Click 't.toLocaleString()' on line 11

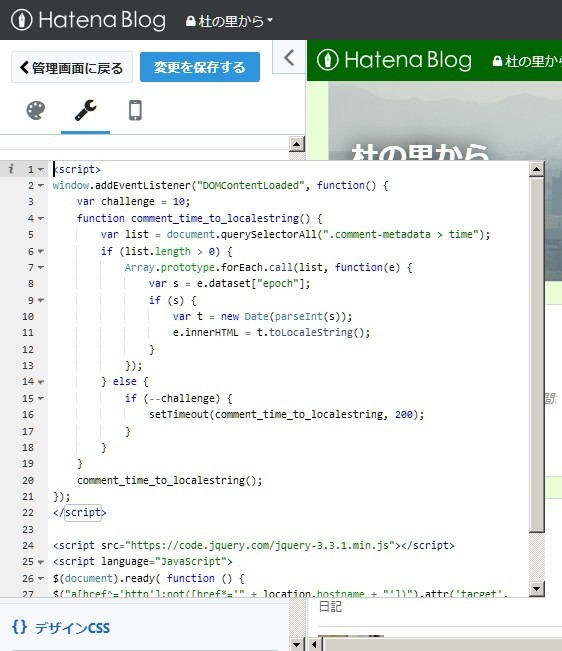[313, 333]
